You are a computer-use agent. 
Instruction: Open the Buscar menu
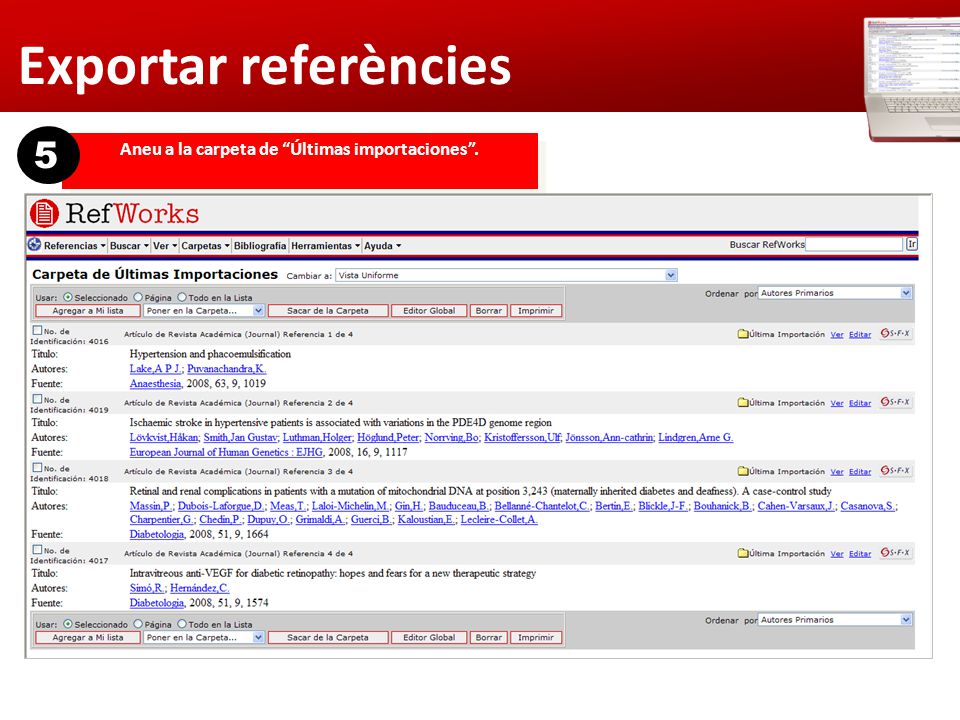coord(129,246)
